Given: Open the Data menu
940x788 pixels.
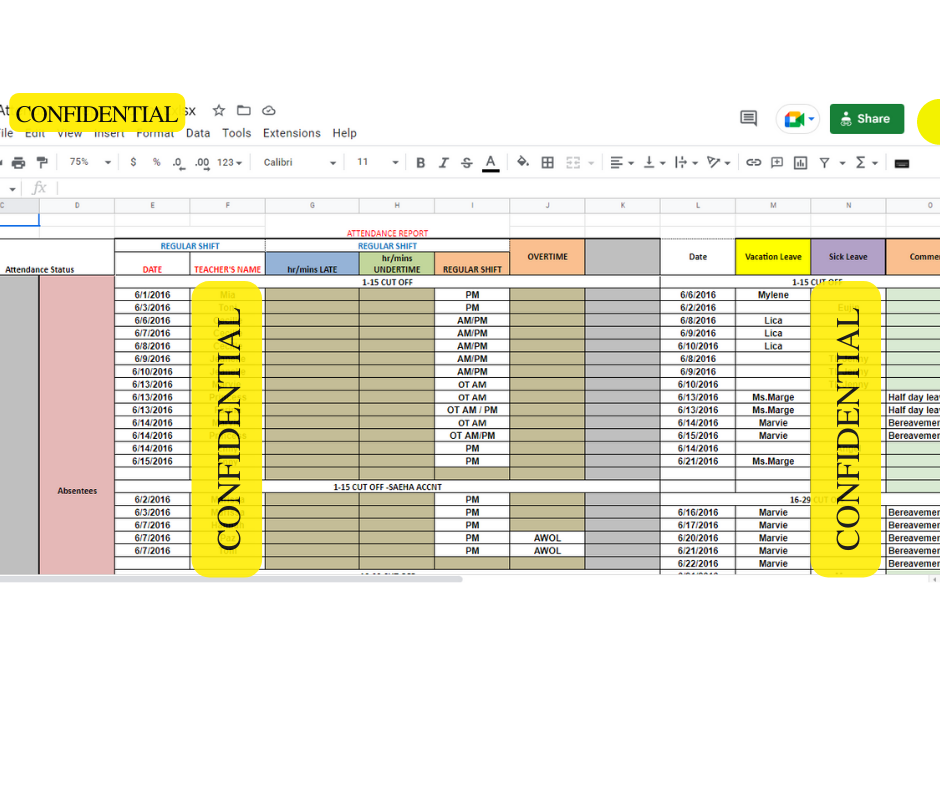Looking at the screenshot, I should (x=198, y=133).
